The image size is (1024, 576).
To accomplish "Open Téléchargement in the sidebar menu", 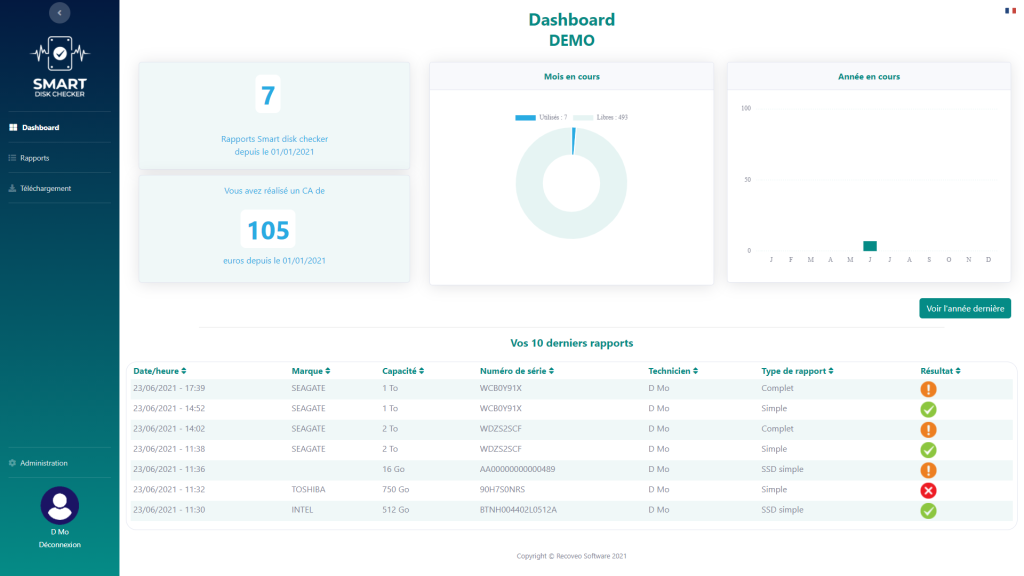I will tap(45, 188).
